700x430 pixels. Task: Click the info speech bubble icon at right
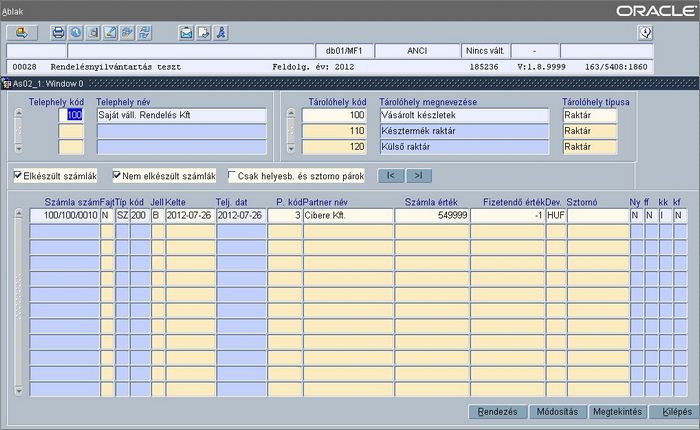(646, 33)
